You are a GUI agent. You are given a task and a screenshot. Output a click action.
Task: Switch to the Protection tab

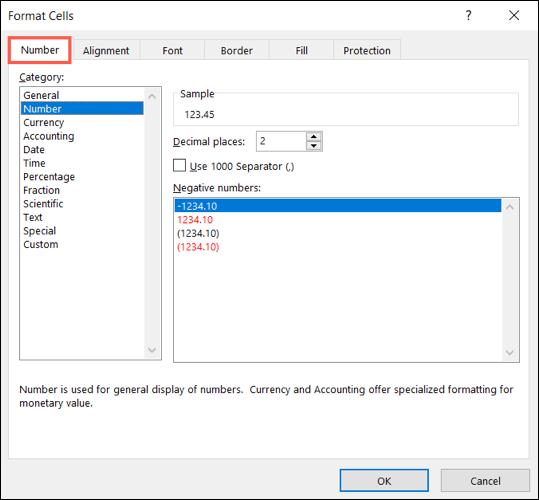tap(367, 51)
